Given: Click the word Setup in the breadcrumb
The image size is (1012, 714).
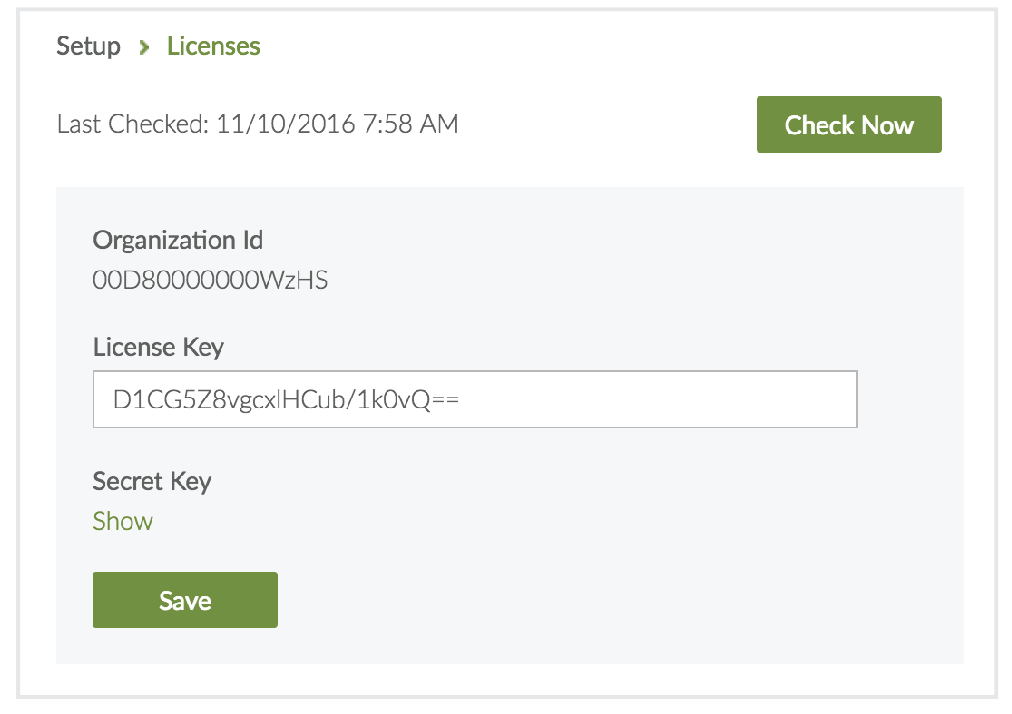Looking at the screenshot, I should 88,47.
